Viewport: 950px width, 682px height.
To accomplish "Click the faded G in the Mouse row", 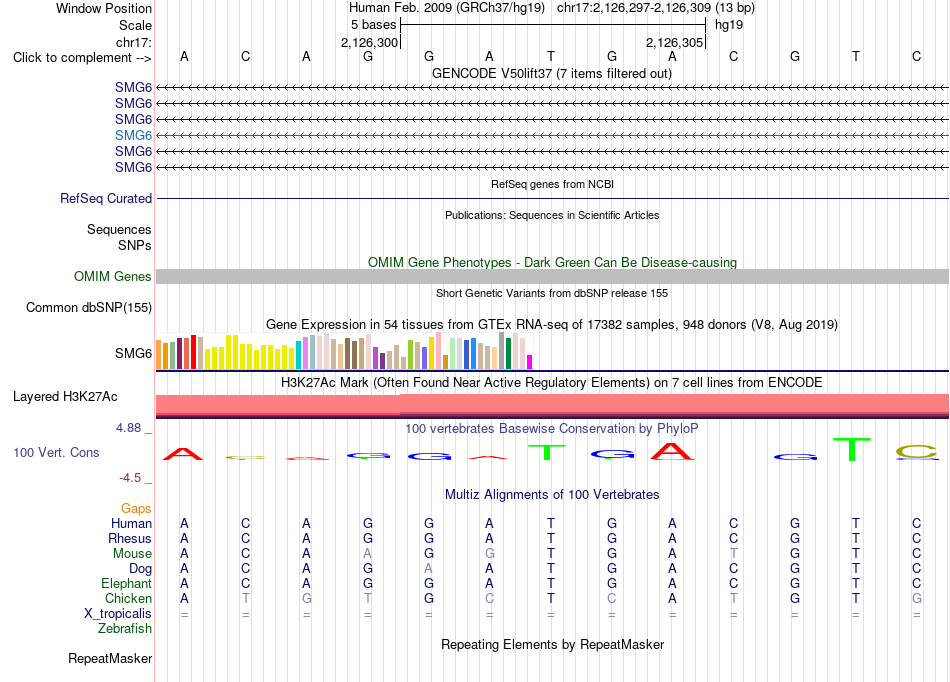I will (x=490, y=554).
